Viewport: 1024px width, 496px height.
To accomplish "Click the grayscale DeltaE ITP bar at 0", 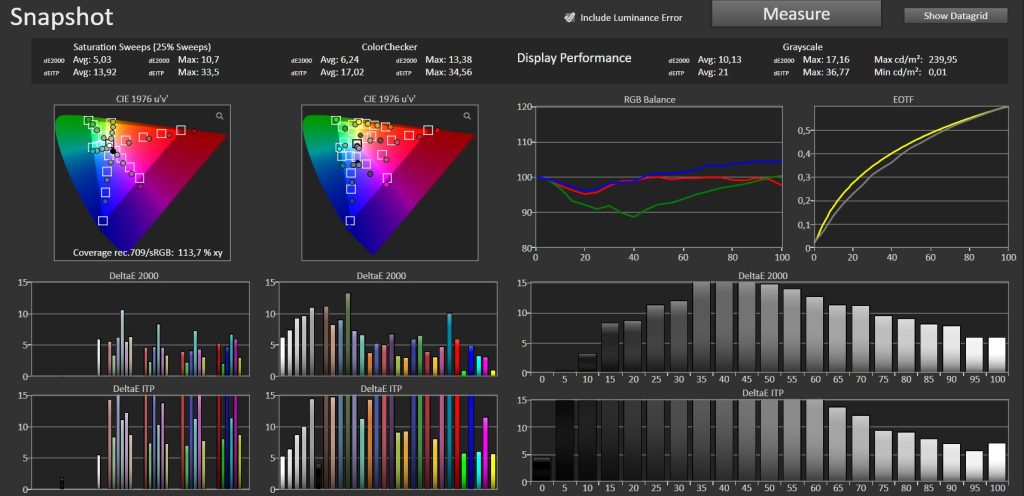I will pos(541,469).
